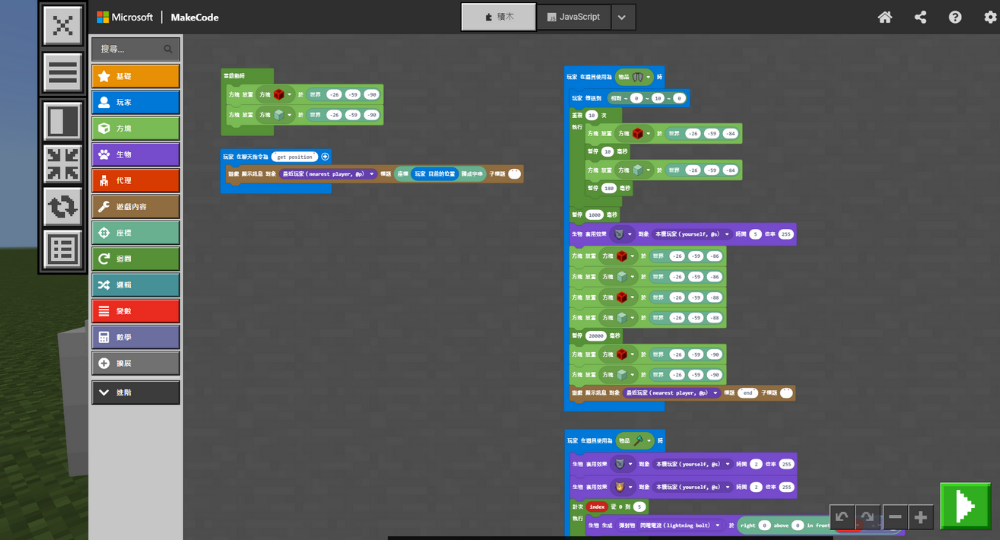
Task: Click the plus icon on get position command
Action: coord(325,156)
